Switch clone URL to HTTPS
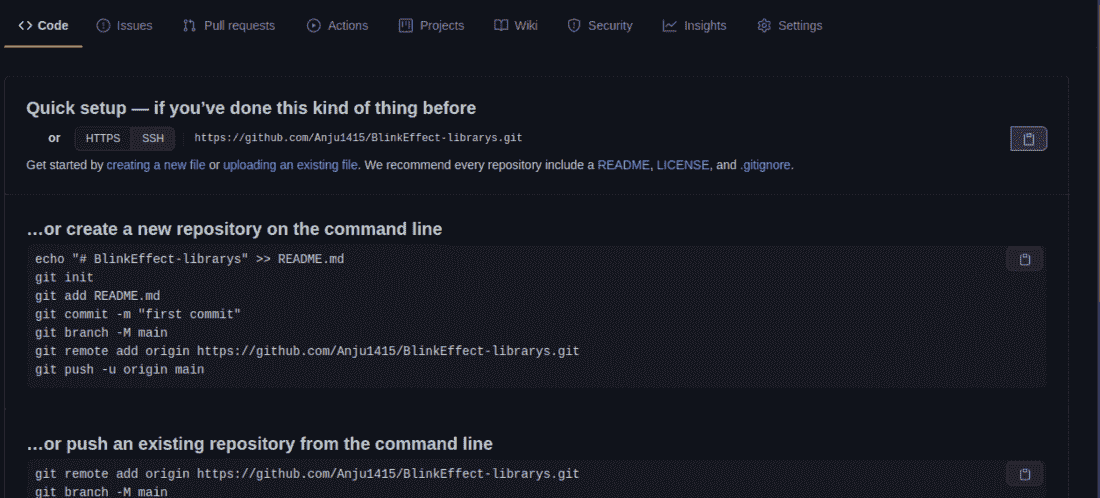The height and width of the screenshot is (498, 1100). tap(103, 138)
